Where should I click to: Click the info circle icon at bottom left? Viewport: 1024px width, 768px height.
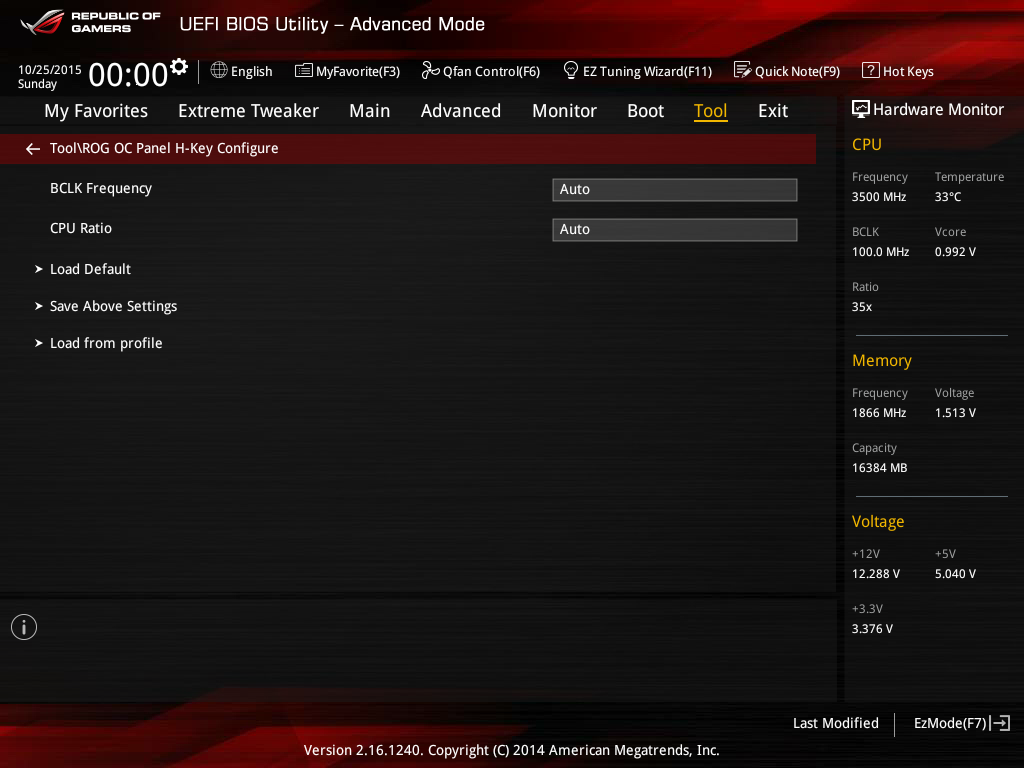tap(24, 627)
